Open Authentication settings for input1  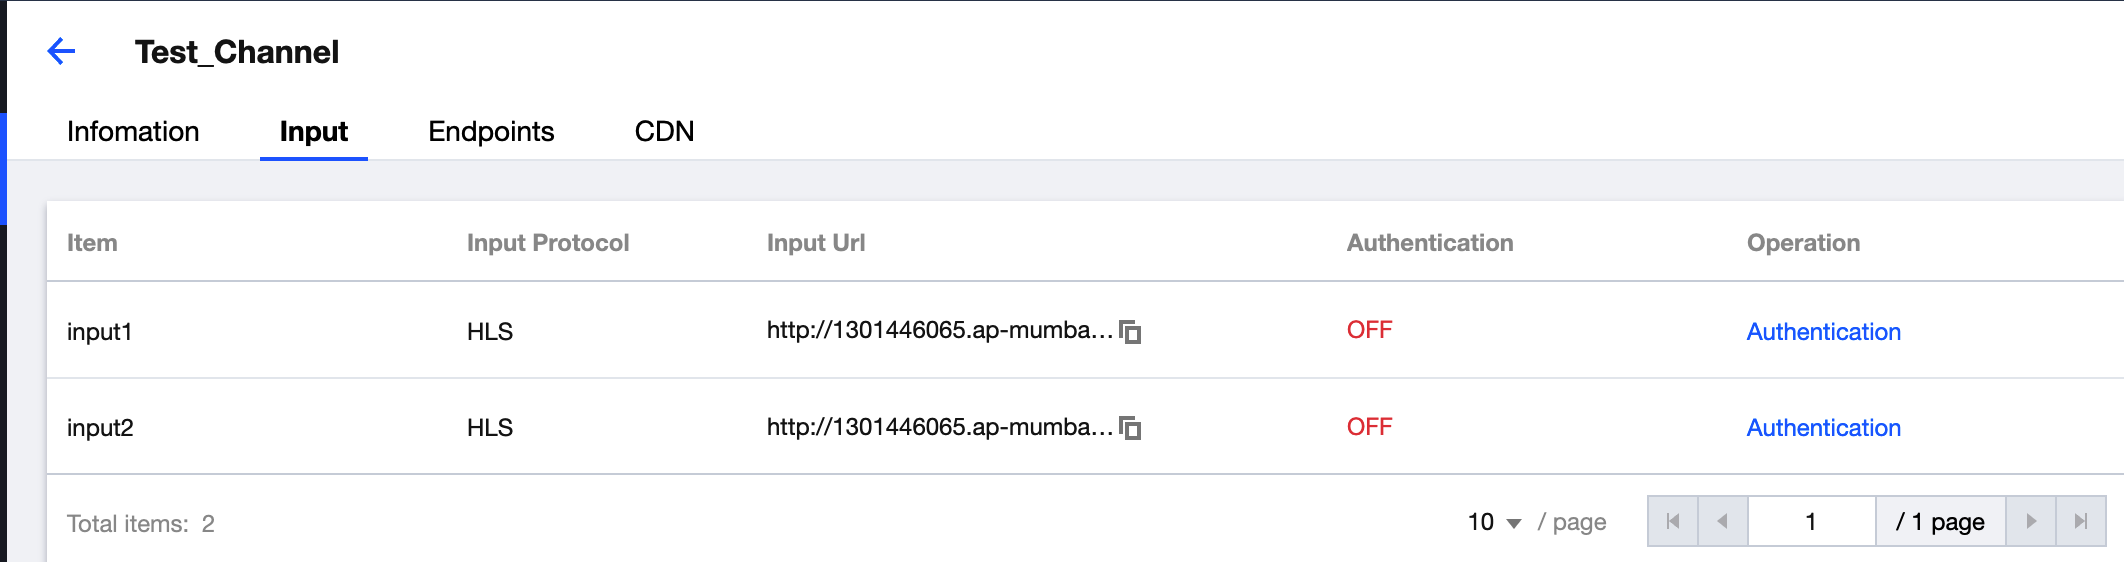[1823, 332]
